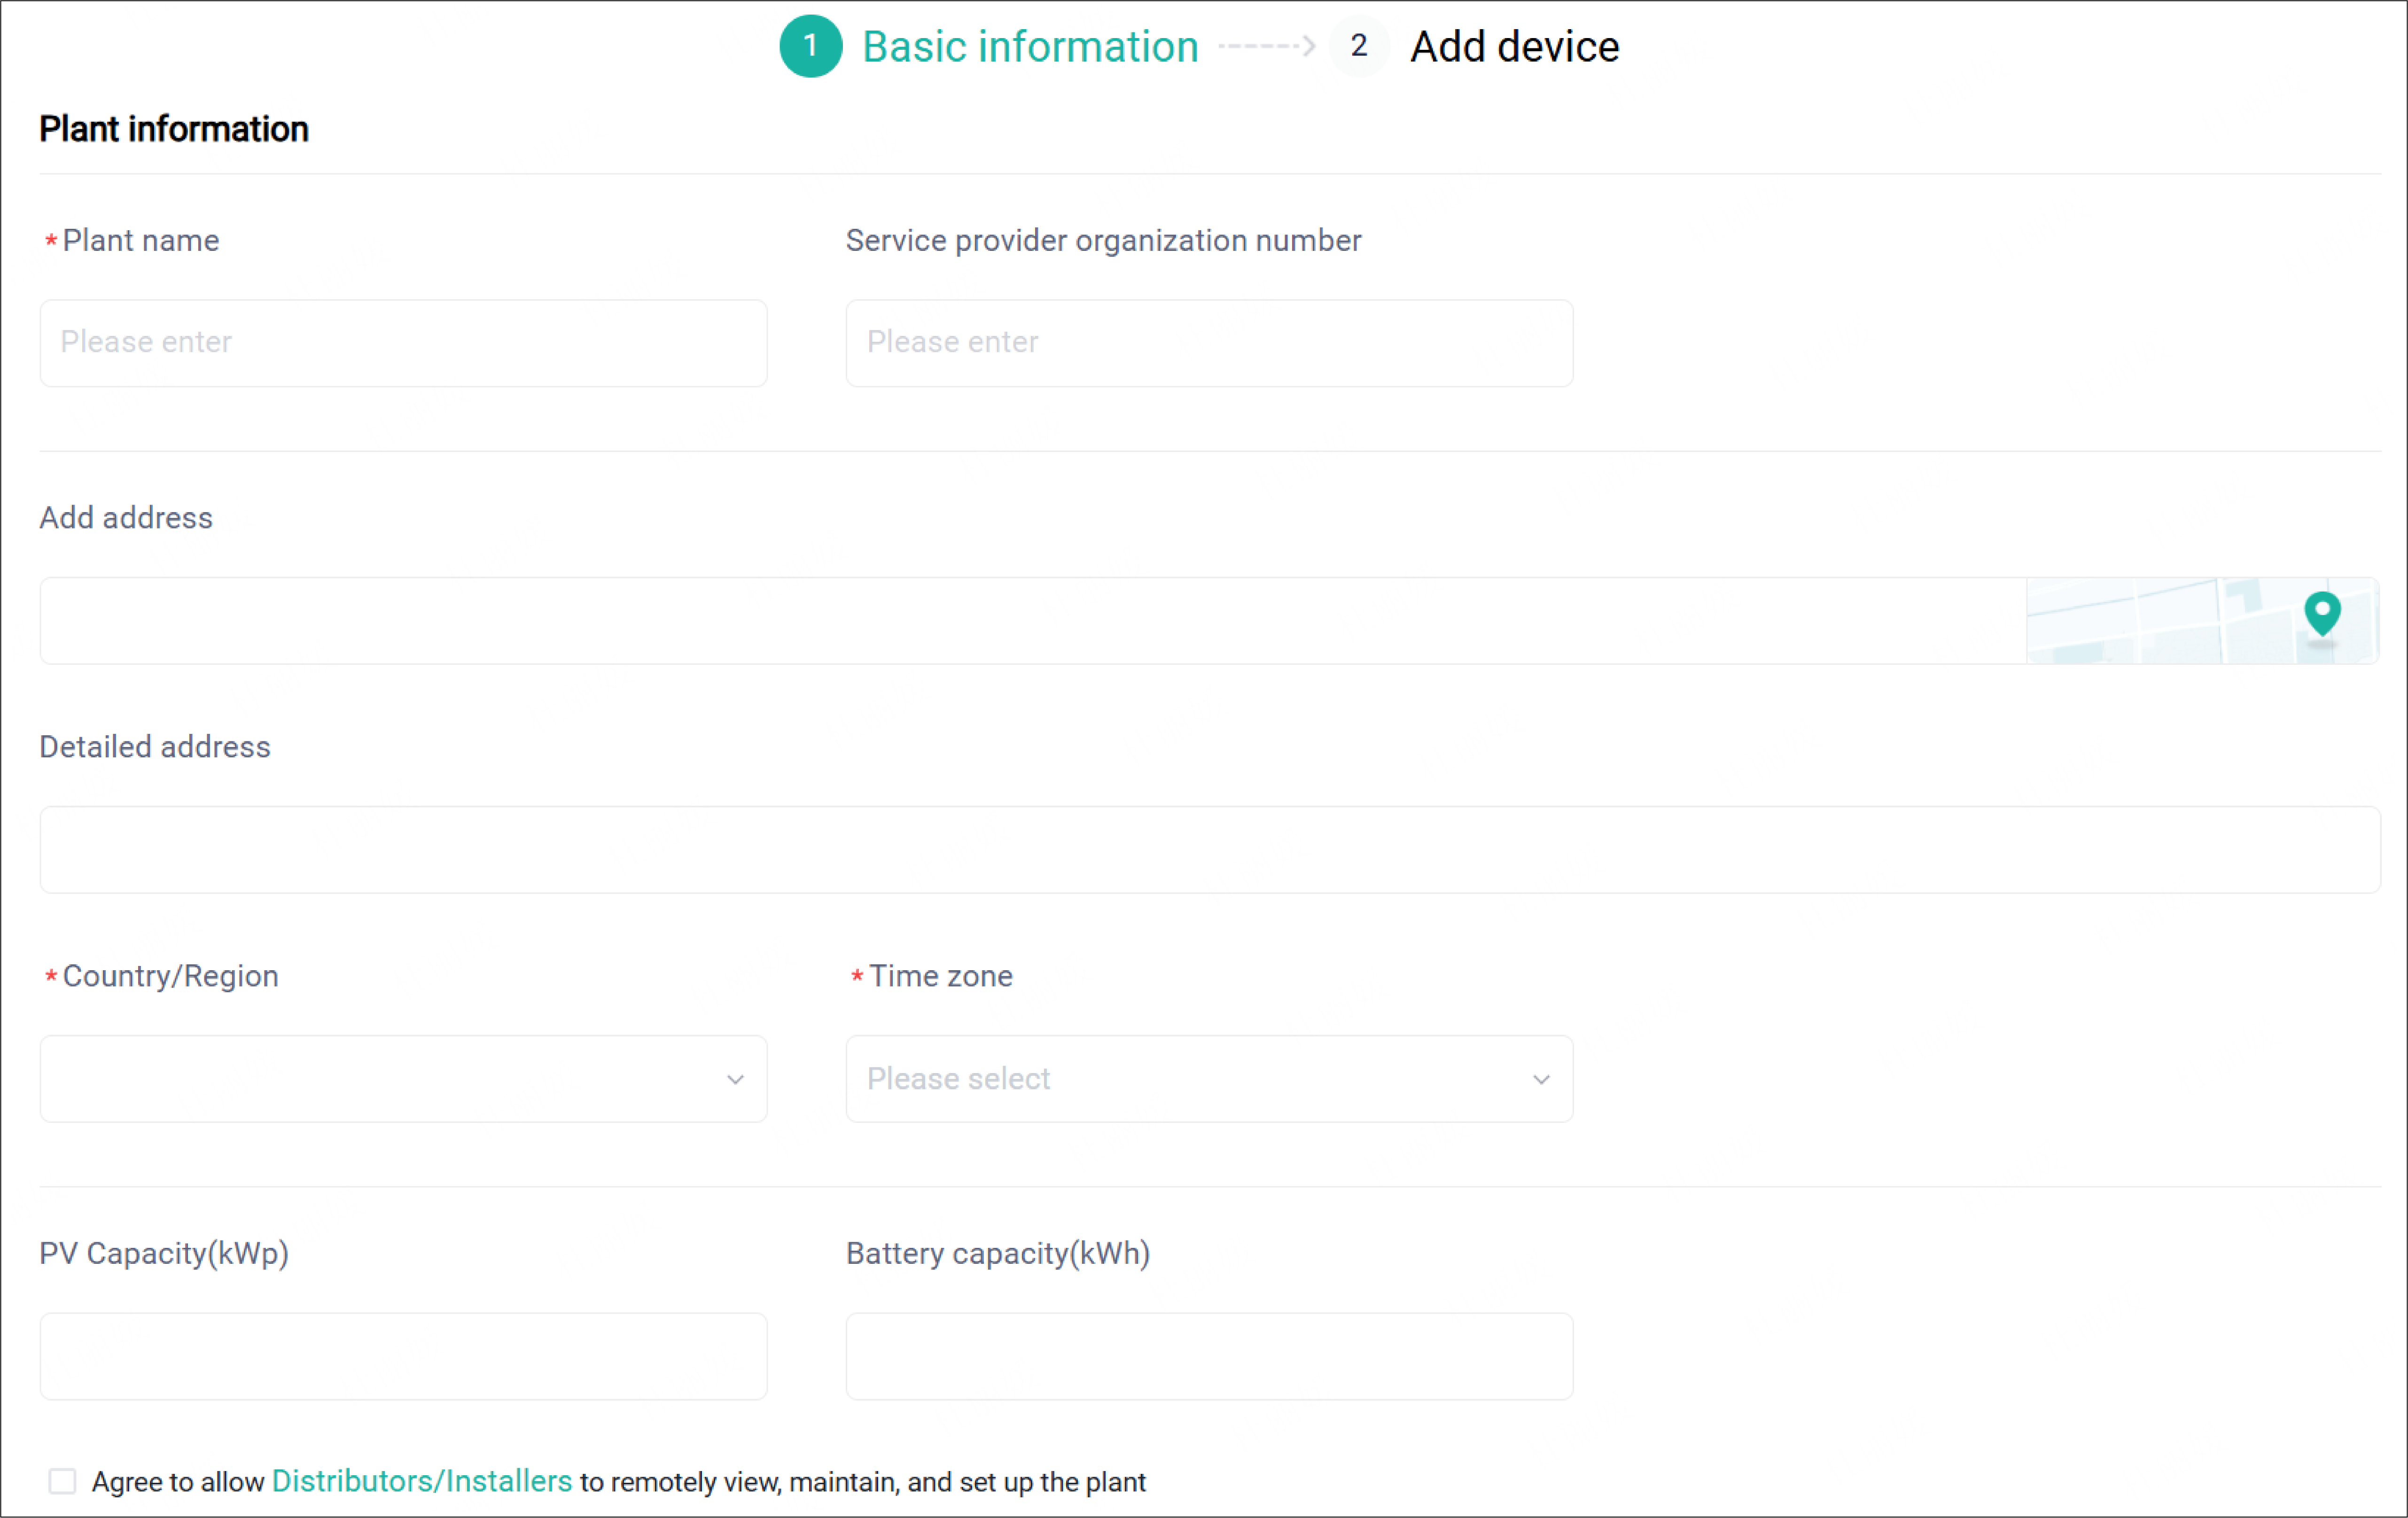2408x1518 pixels.
Task: Focus the Battery capacity(kWh) input field
Action: click(1210, 1356)
